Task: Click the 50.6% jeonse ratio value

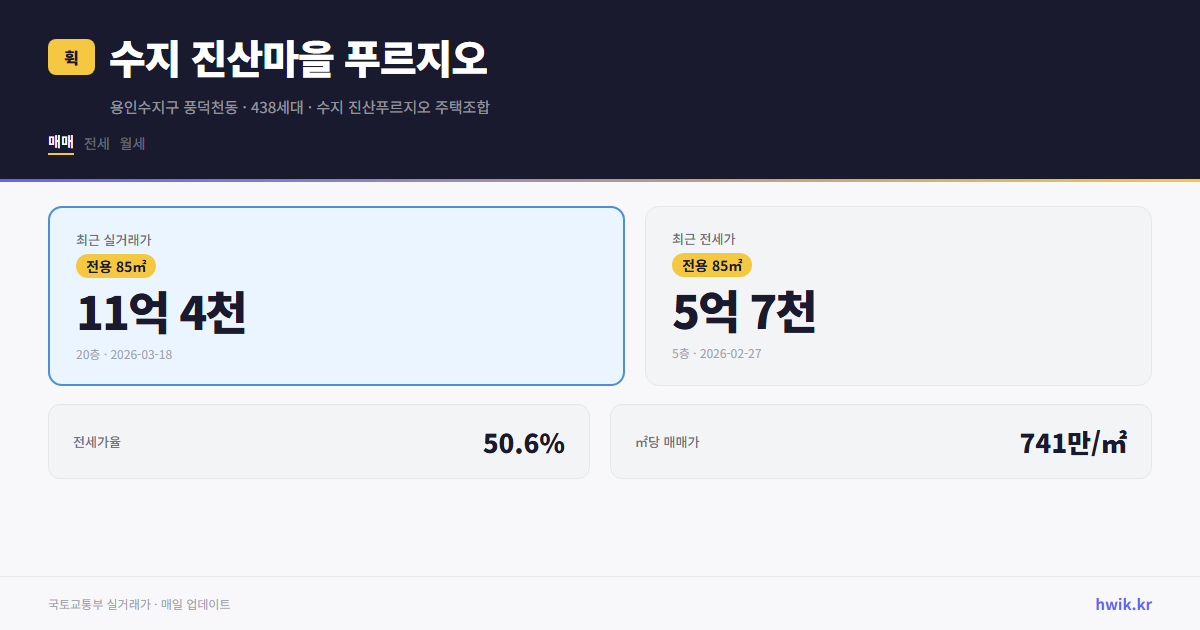Action: [x=523, y=441]
